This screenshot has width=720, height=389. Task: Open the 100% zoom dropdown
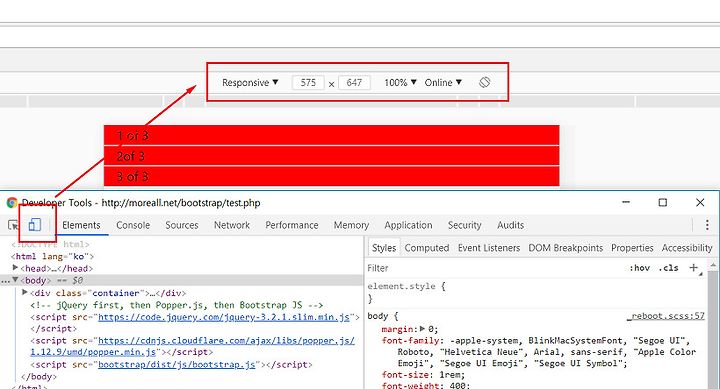coord(400,82)
